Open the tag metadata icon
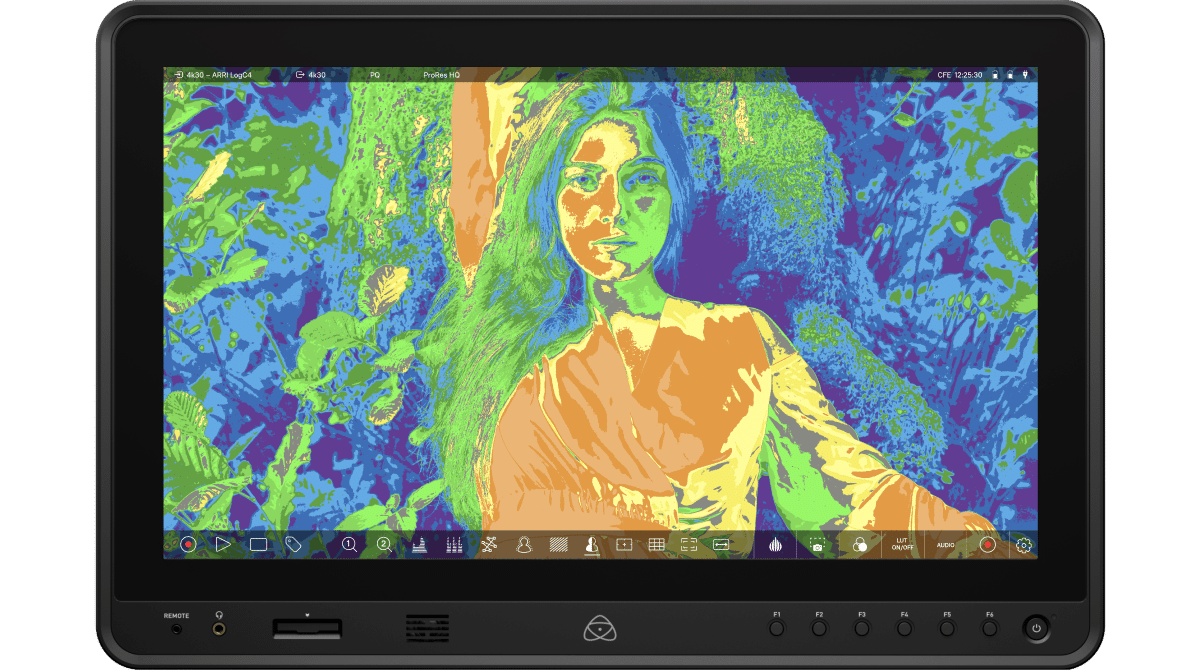The height and width of the screenshot is (670, 1200). [293, 545]
